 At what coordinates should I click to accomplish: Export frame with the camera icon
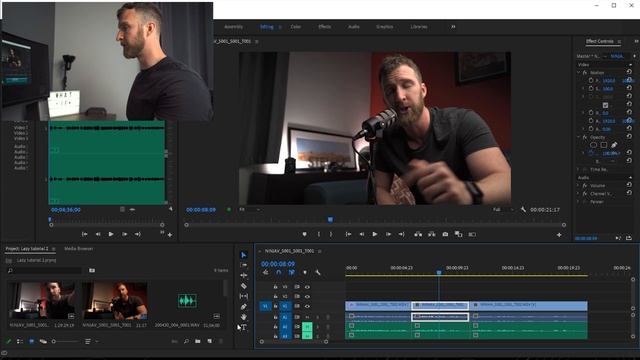[x=445, y=234]
